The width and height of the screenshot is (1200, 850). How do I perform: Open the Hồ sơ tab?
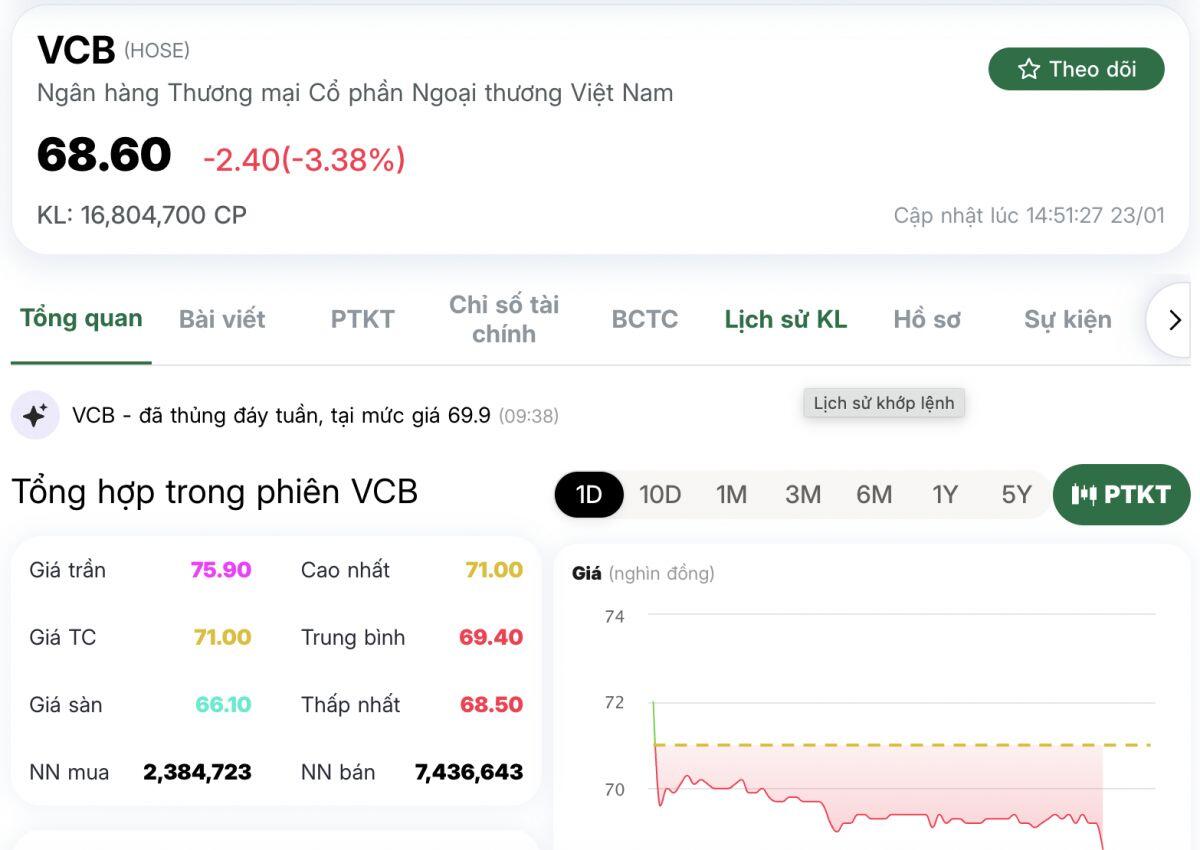926,319
